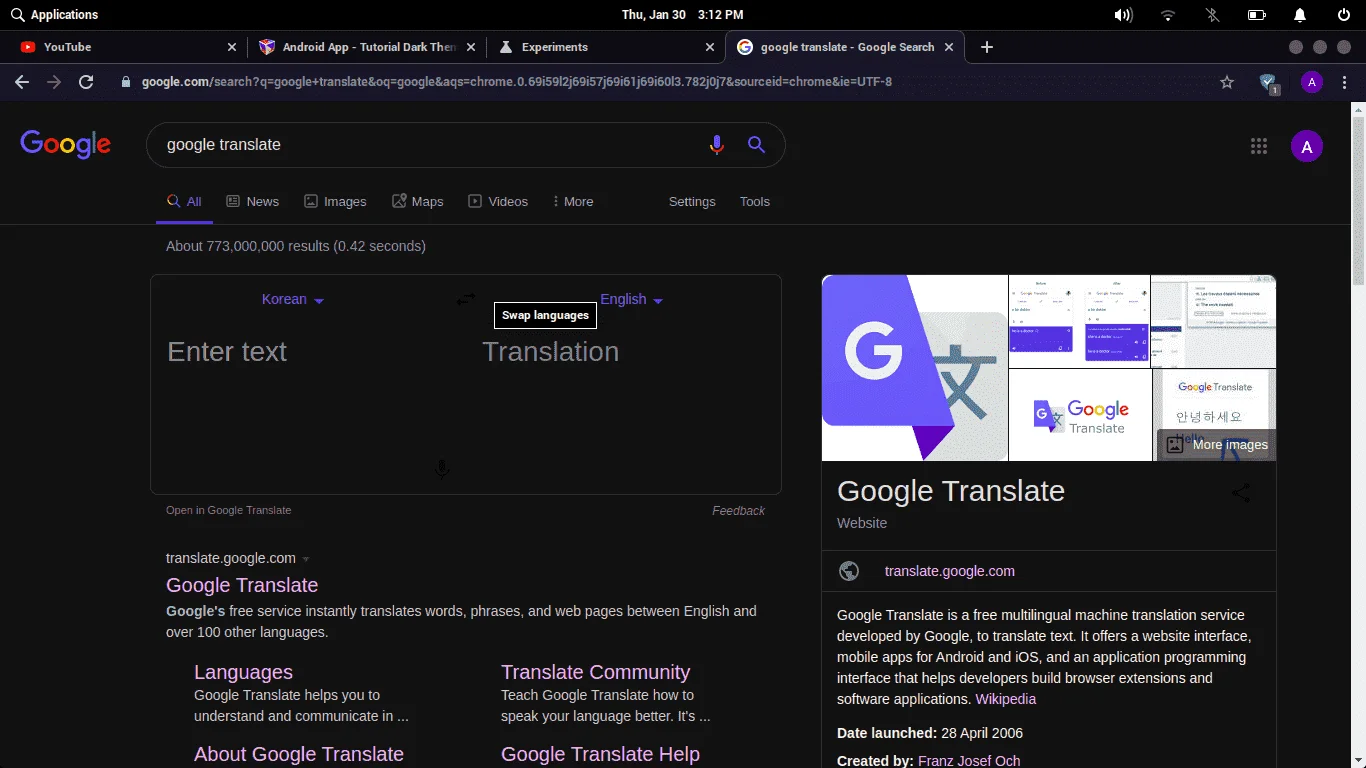Open Google account avatar on page
The image size is (1366, 768).
pos(1307,146)
